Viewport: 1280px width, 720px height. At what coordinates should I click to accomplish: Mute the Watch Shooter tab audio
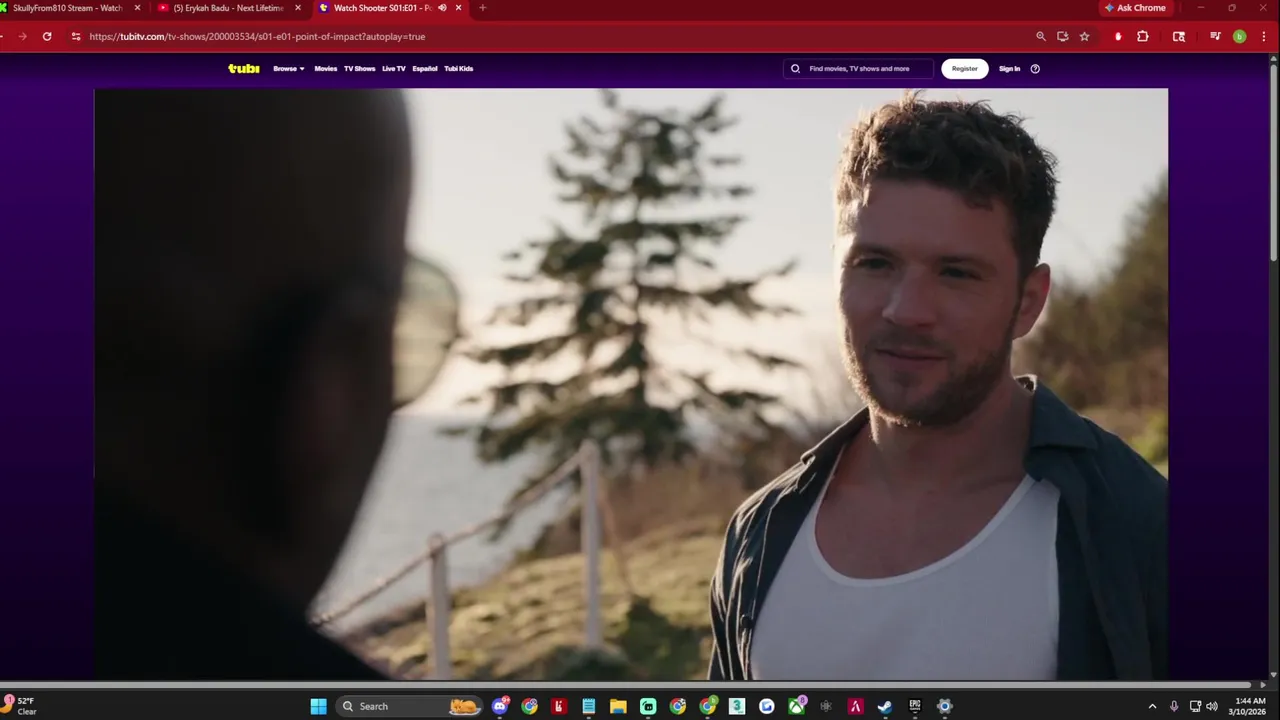click(442, 8)
